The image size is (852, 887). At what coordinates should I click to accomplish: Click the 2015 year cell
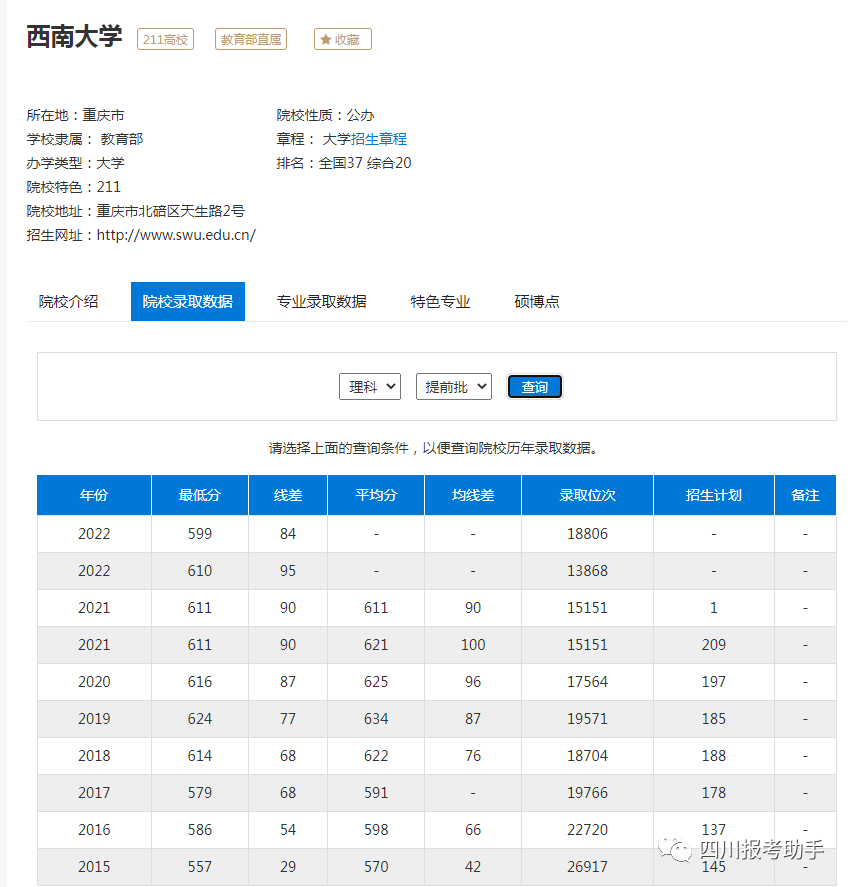[94, 867]
